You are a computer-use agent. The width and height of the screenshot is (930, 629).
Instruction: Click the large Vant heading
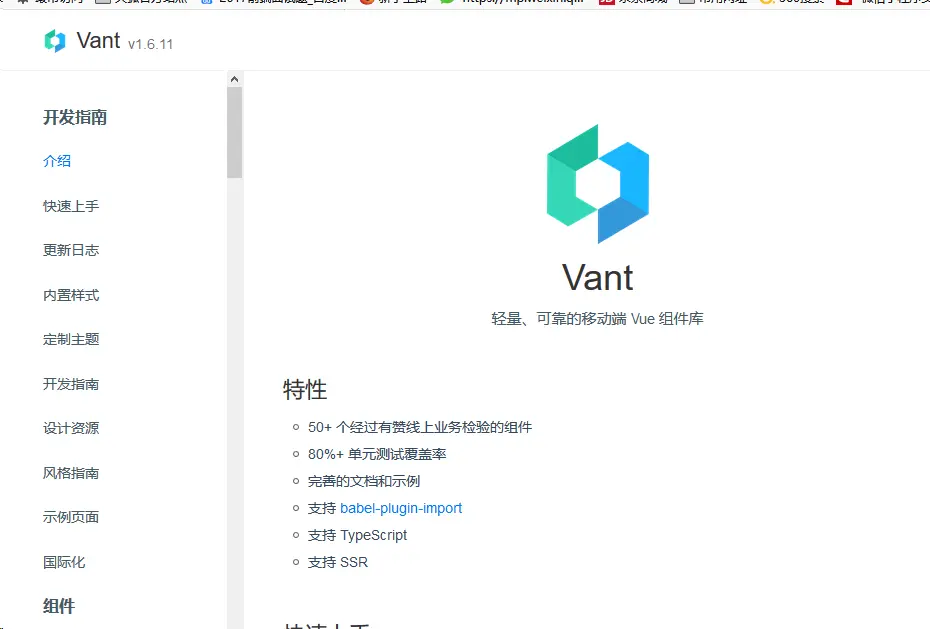coord(598,277)
